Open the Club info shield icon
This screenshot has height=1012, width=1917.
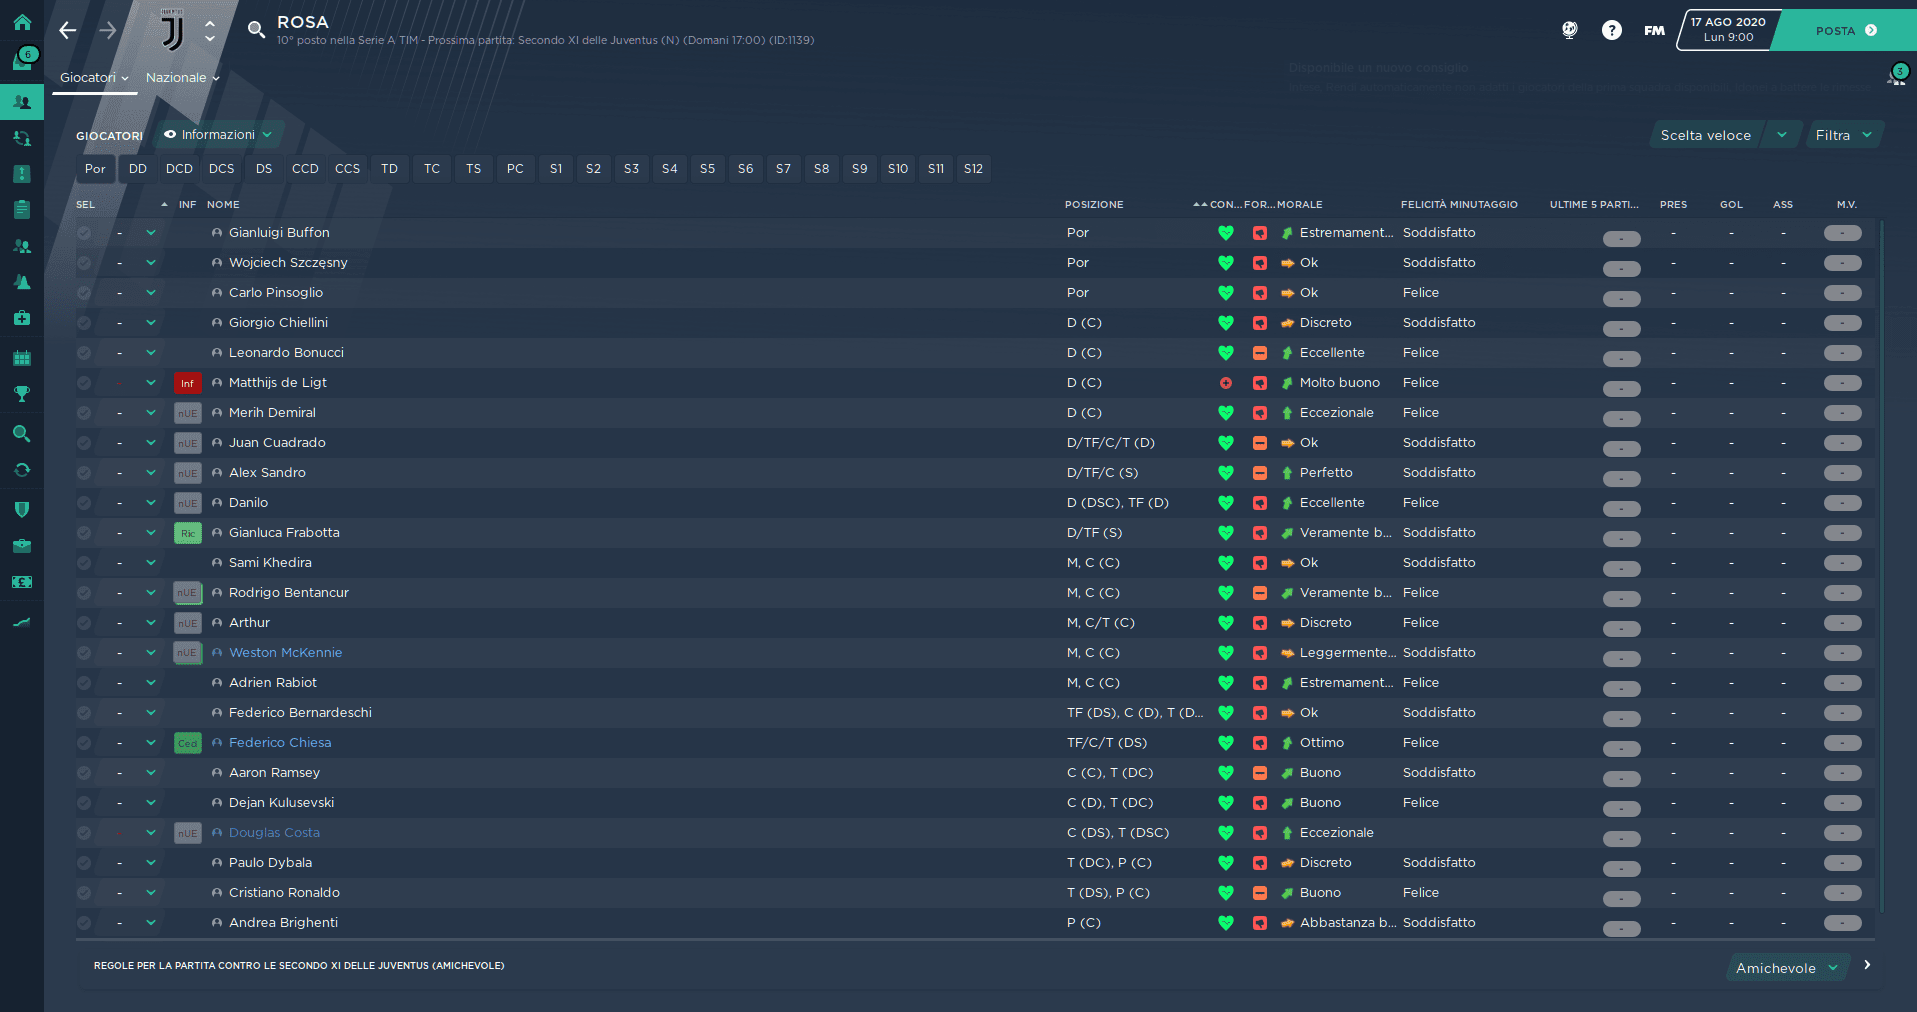click(22, 509)
